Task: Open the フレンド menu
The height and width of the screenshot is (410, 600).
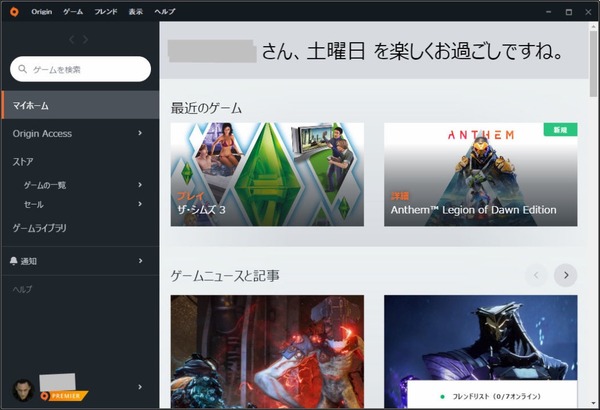Action: click(106, 12)
